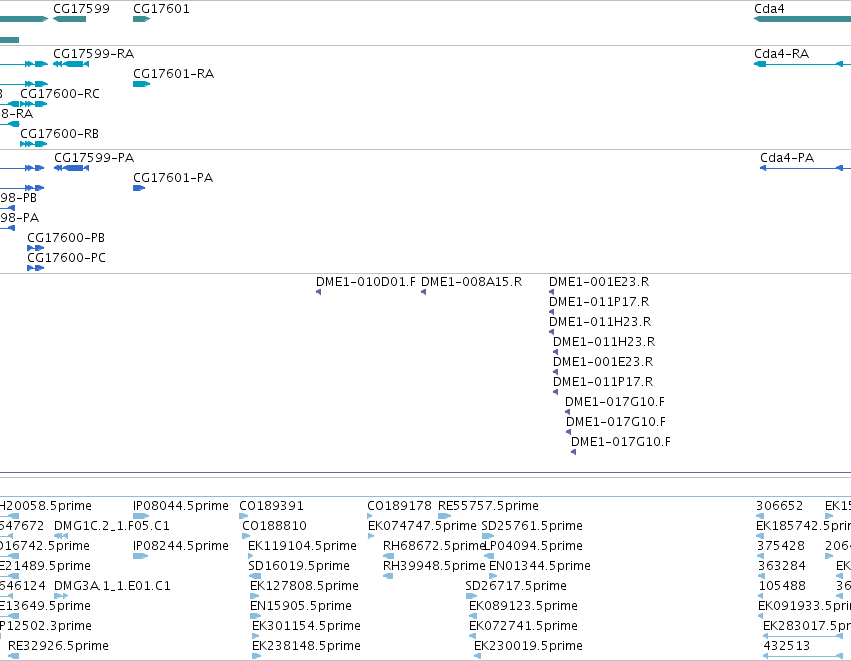
Task: Open the 432513 EST label
Action: [x=786, y=646]
